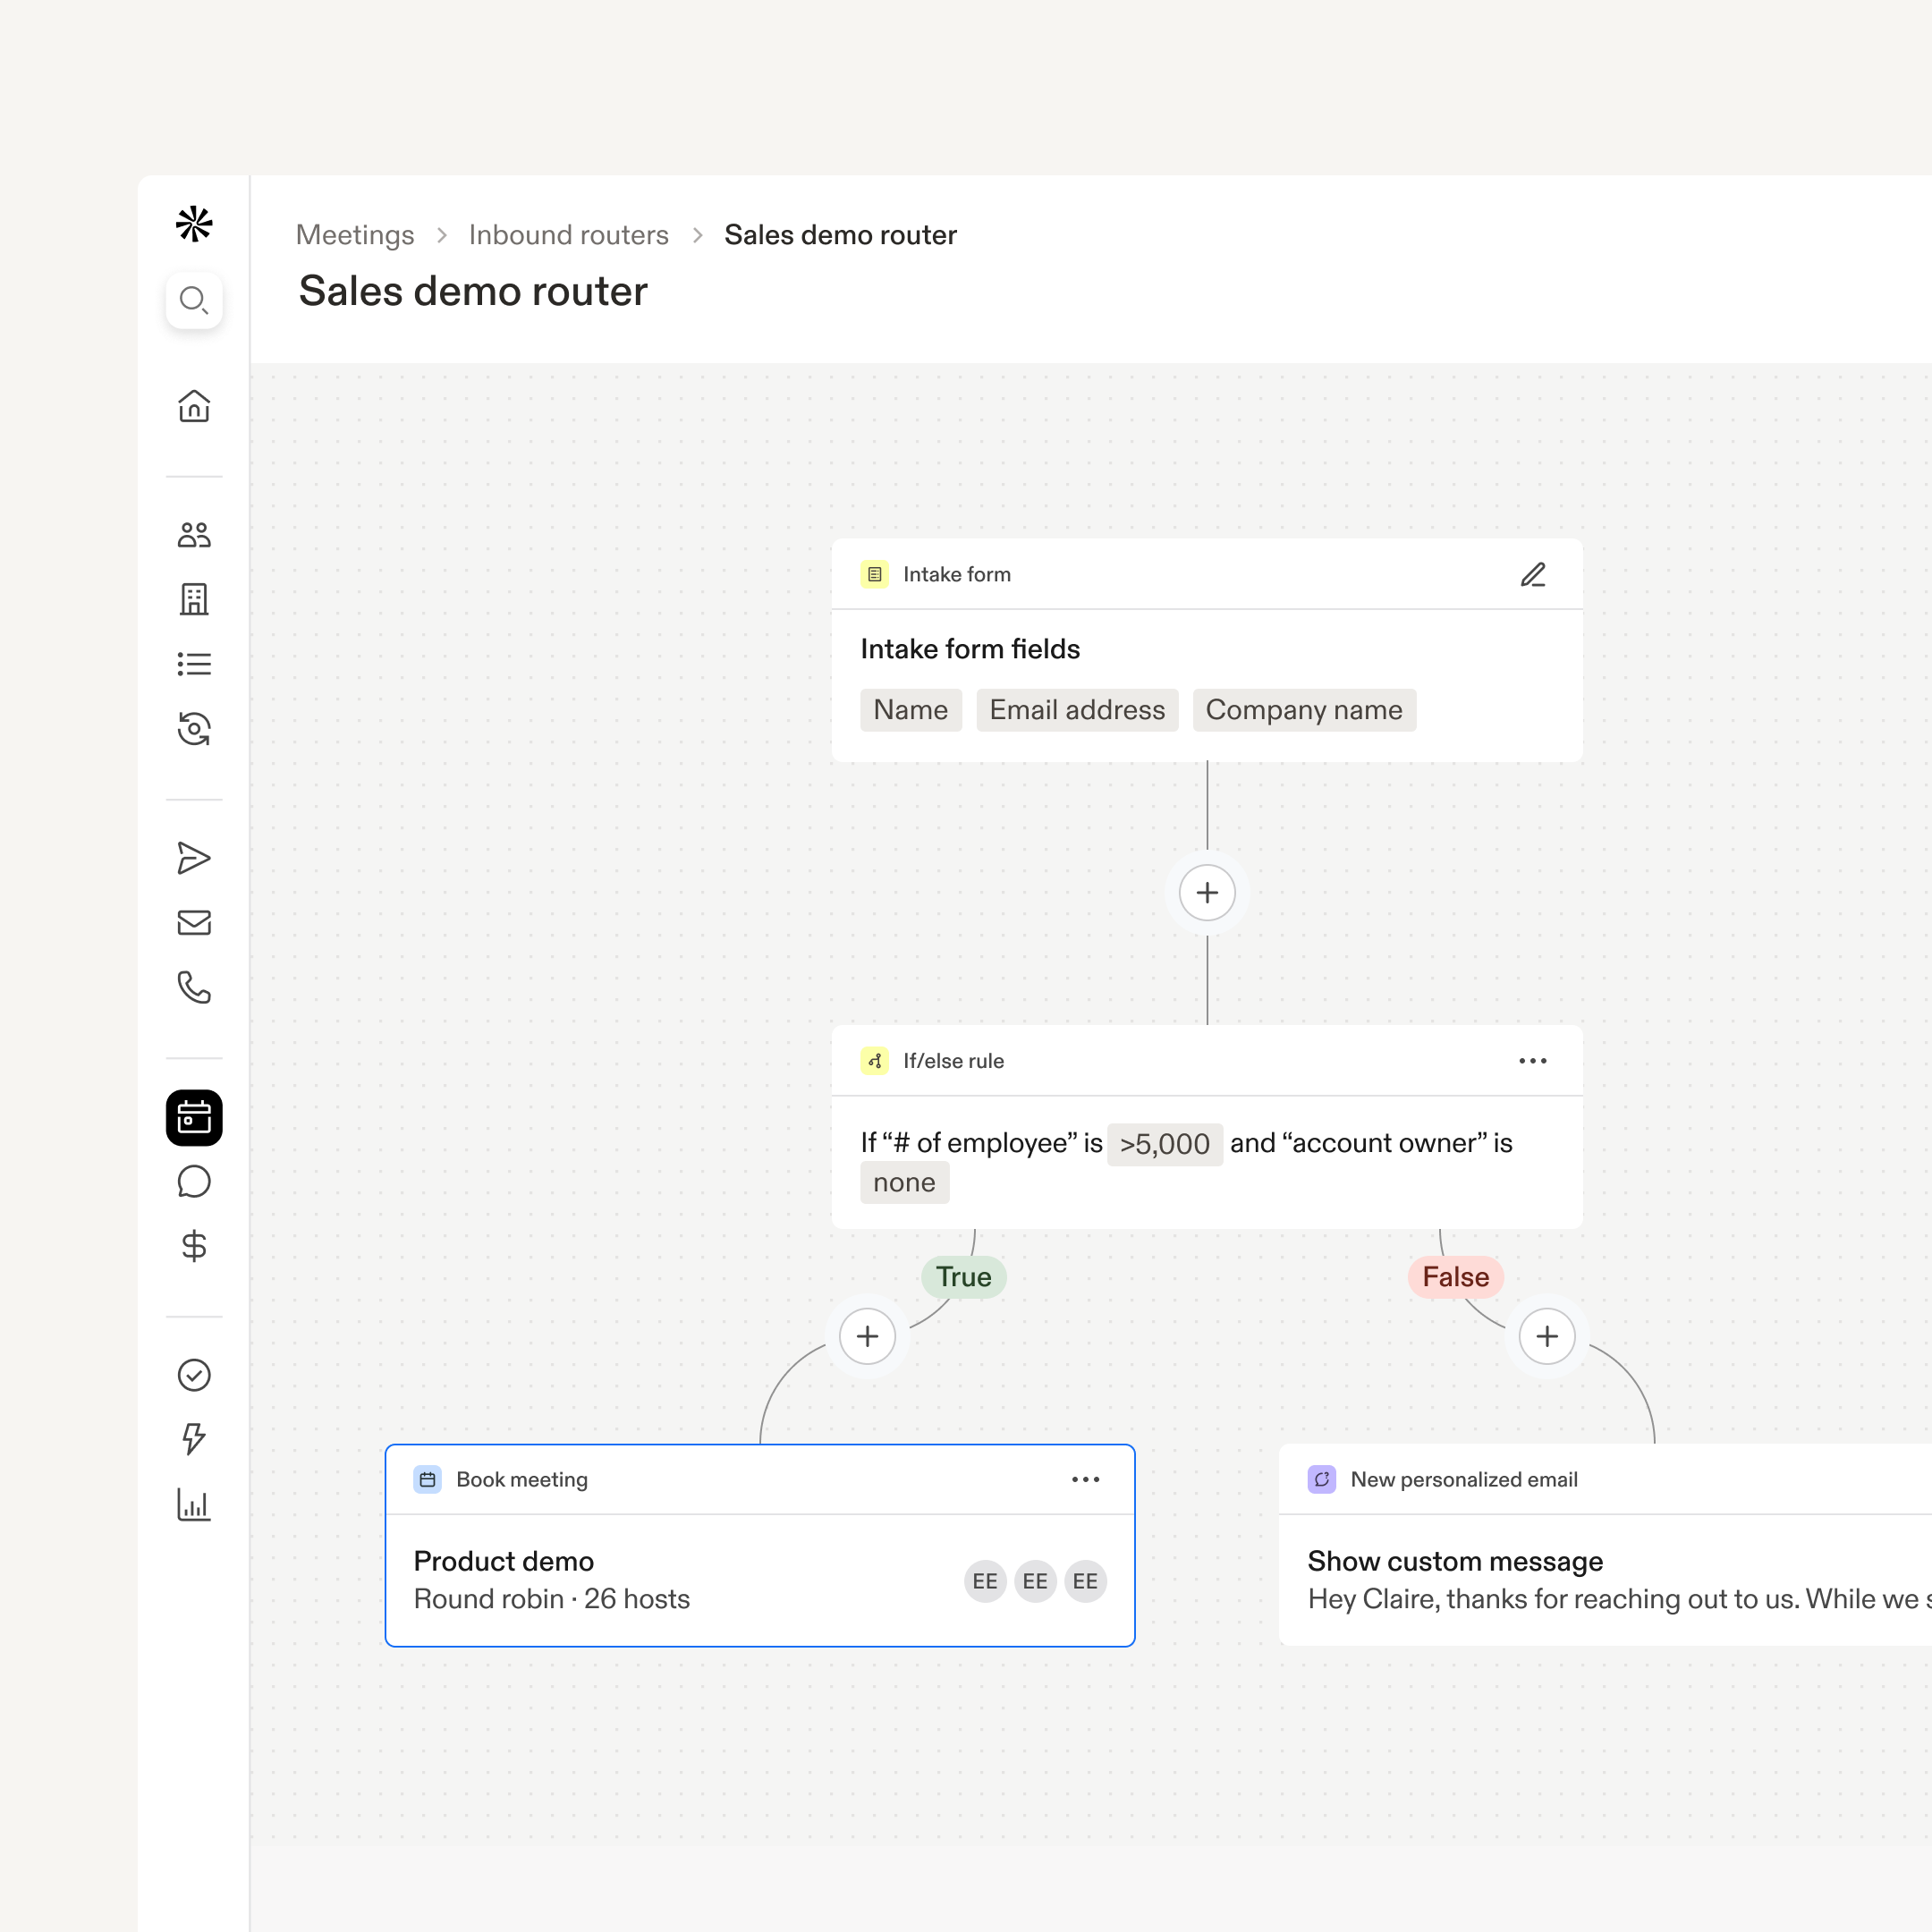Open the People contacts sidebar icon
1932x1932 pixels.
193,535
